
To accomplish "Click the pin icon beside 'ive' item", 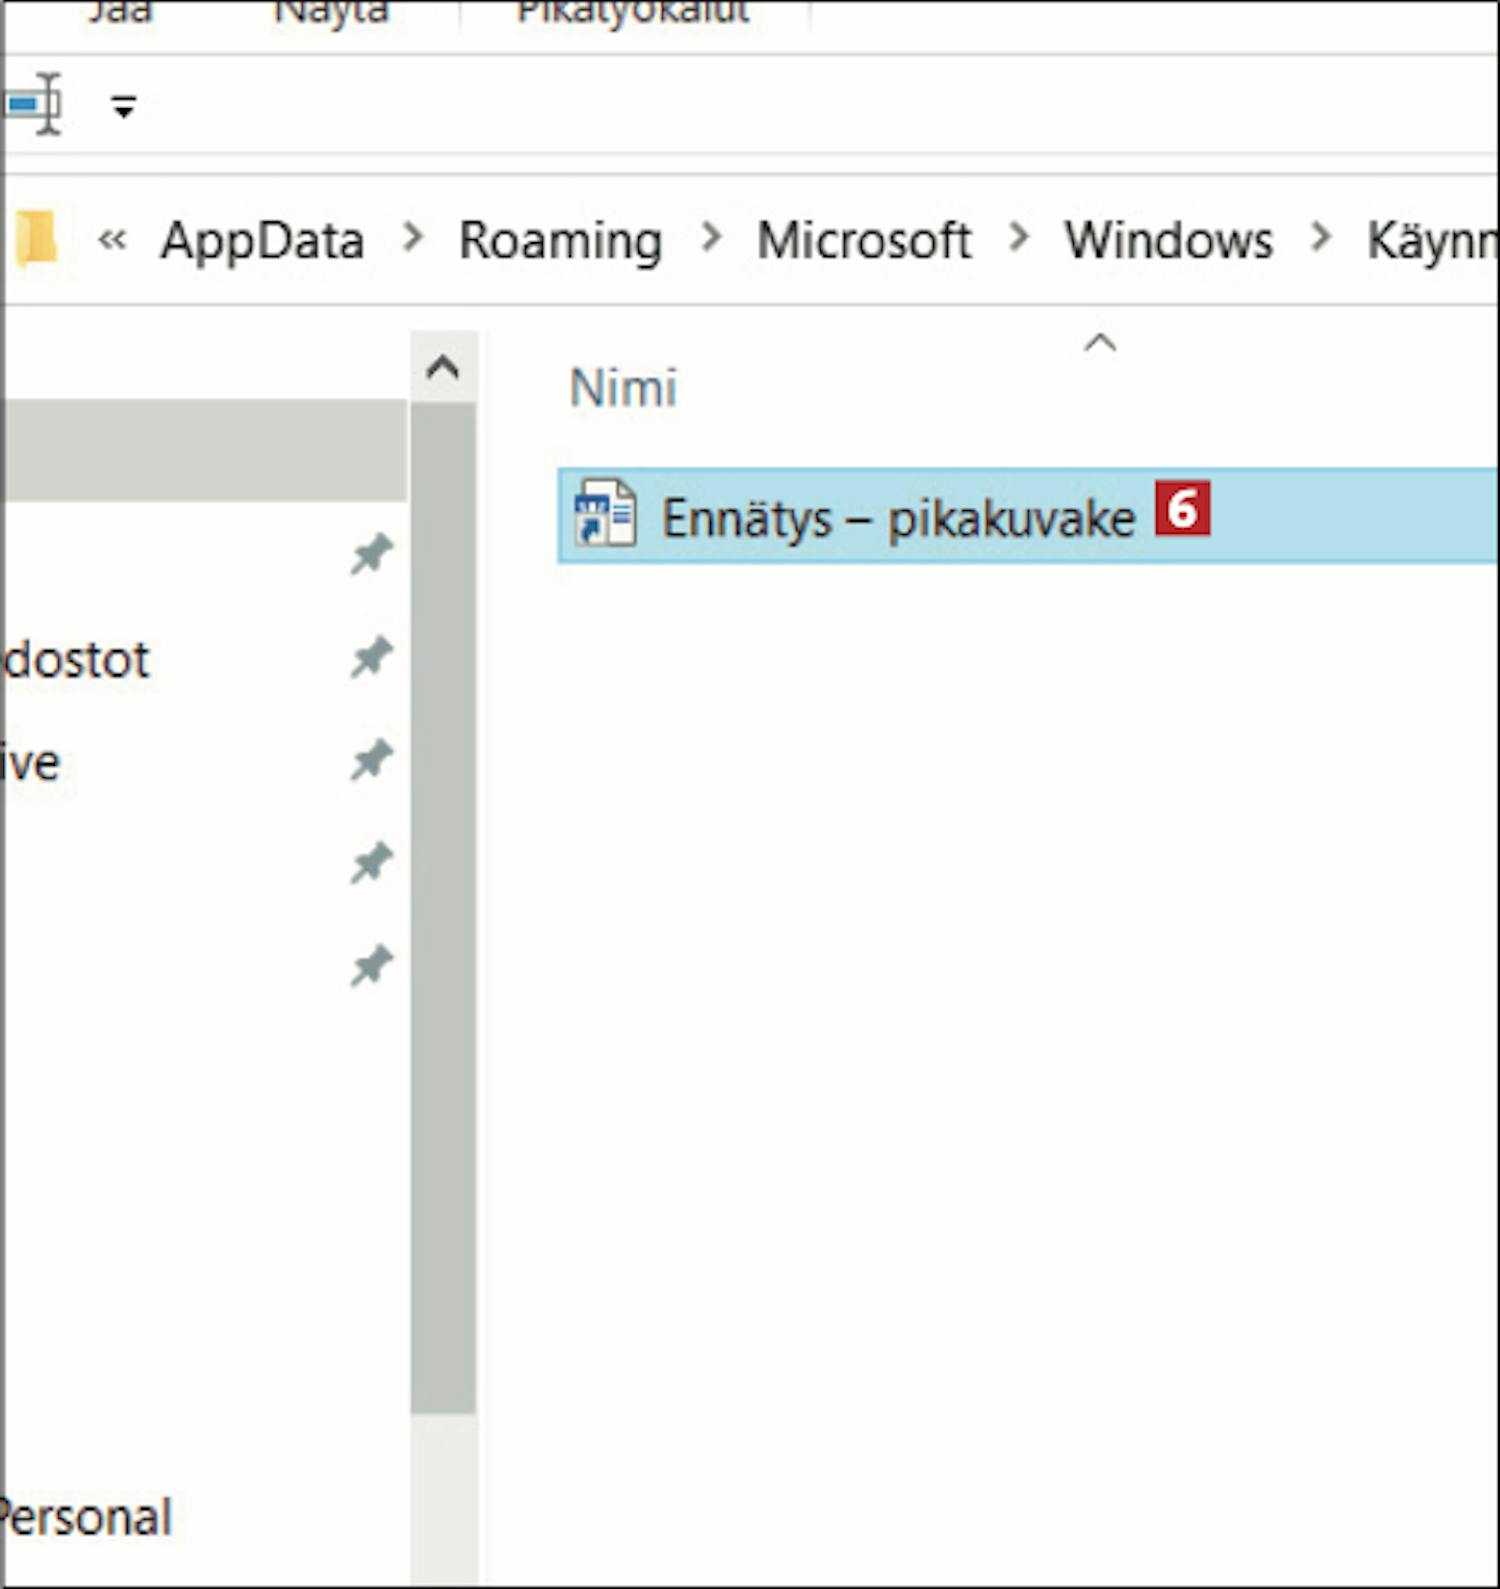I will tap(371, 761).
